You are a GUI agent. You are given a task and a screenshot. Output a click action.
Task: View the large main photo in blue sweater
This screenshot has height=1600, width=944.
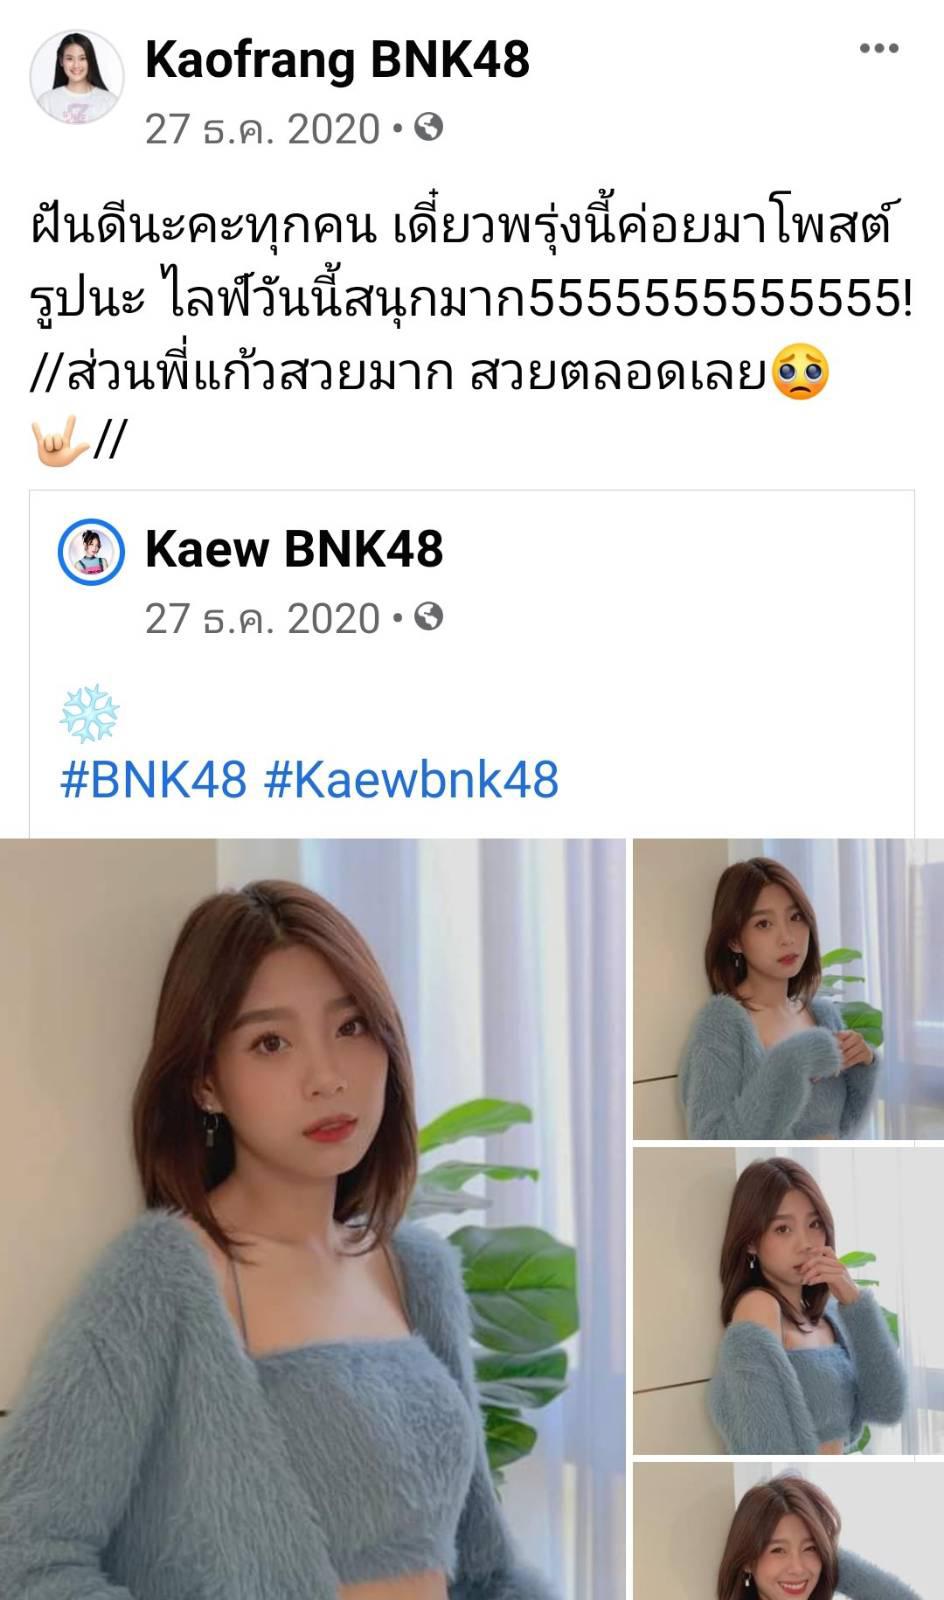(x=312, y=1219)
